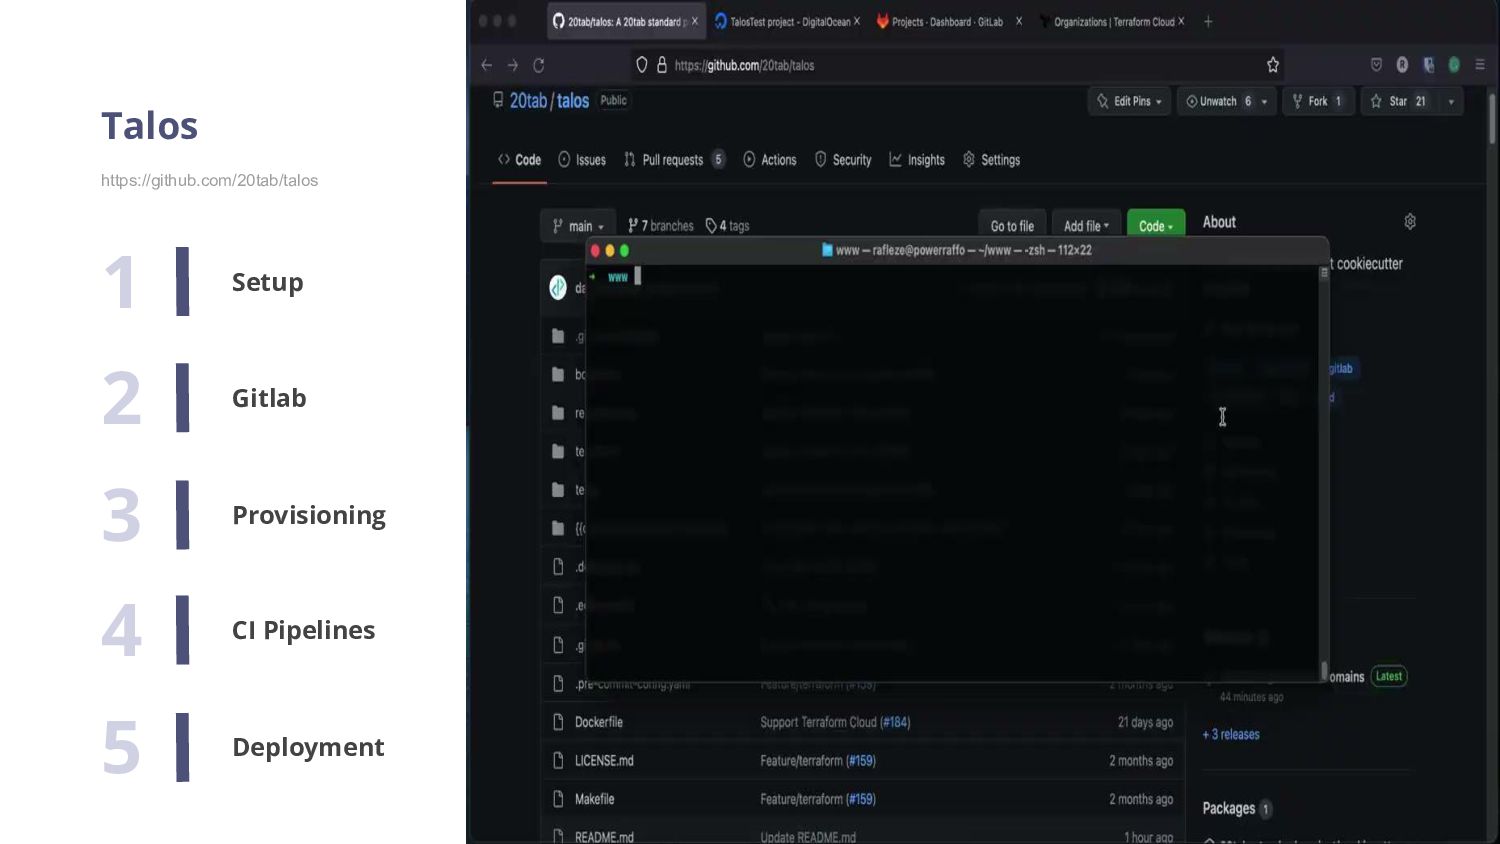Screen dimensions: 1500x844
Task: Click the browser forward arrow
Action: click(x=513, y=65)
